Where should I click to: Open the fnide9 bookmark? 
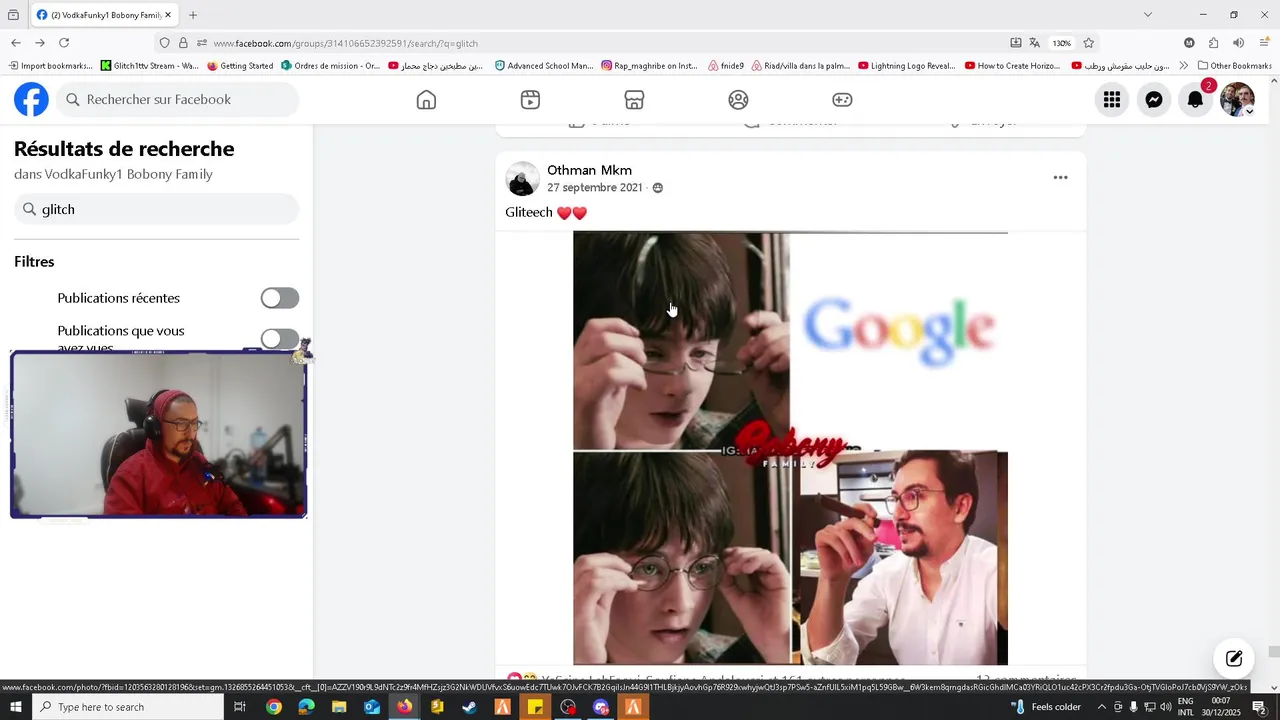pyautogui.click(x=726, y=66)
